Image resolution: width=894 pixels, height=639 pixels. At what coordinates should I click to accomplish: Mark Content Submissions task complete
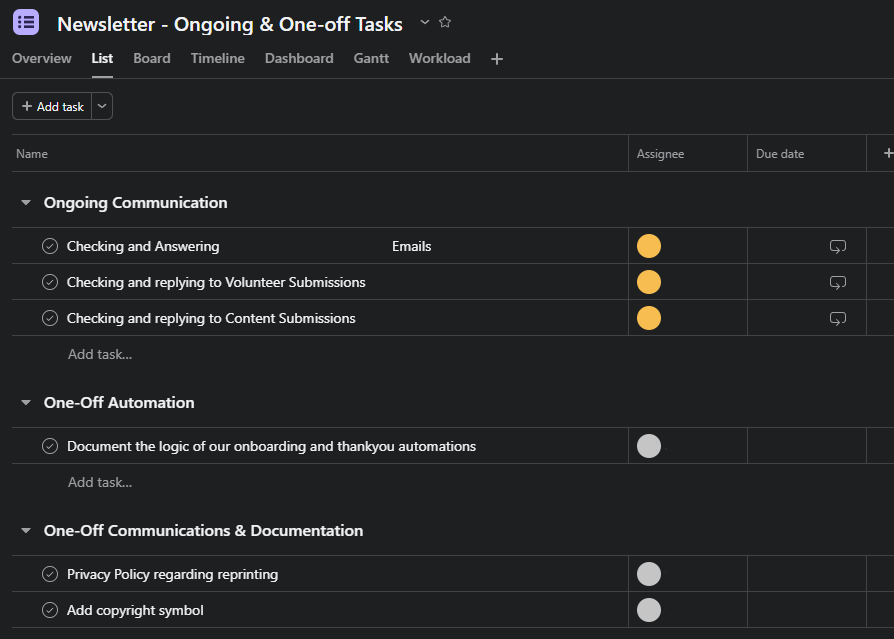pos(50,318)
